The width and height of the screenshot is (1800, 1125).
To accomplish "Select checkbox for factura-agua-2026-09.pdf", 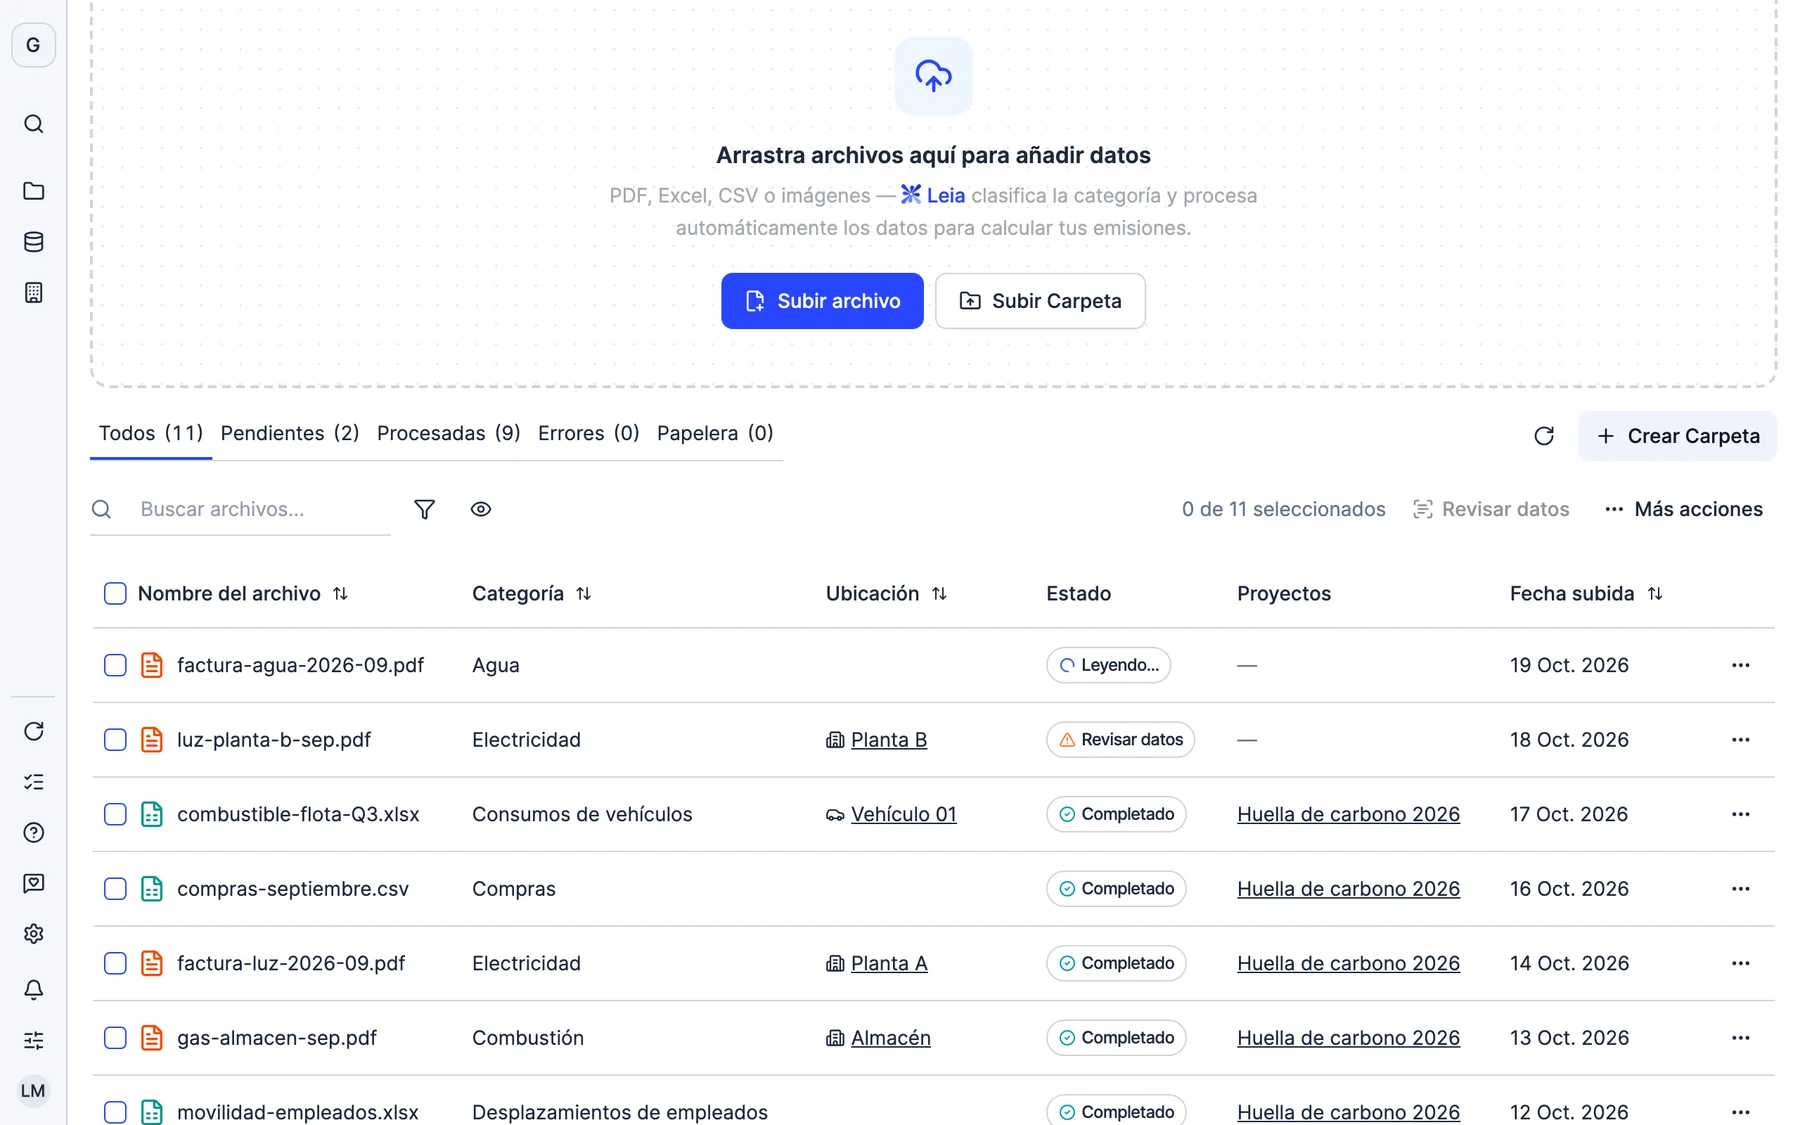I will [x=115, y=665].
